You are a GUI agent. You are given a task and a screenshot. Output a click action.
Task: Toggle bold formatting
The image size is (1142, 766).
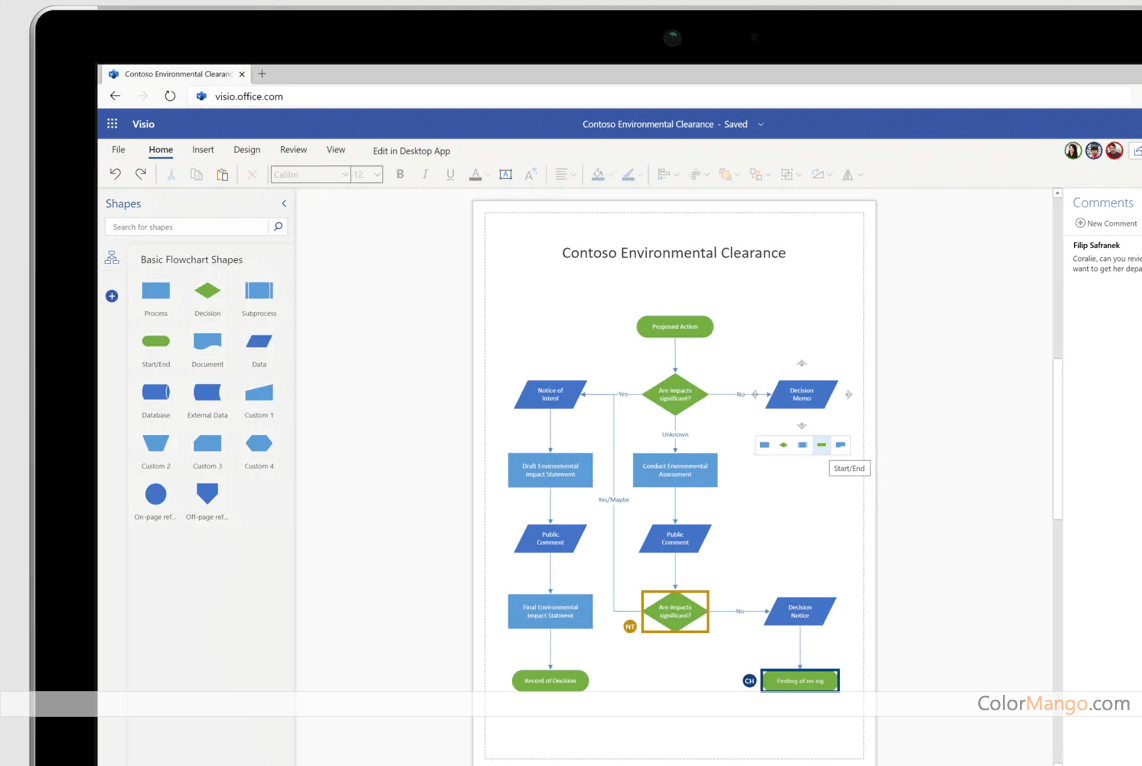tap(400, 174)
